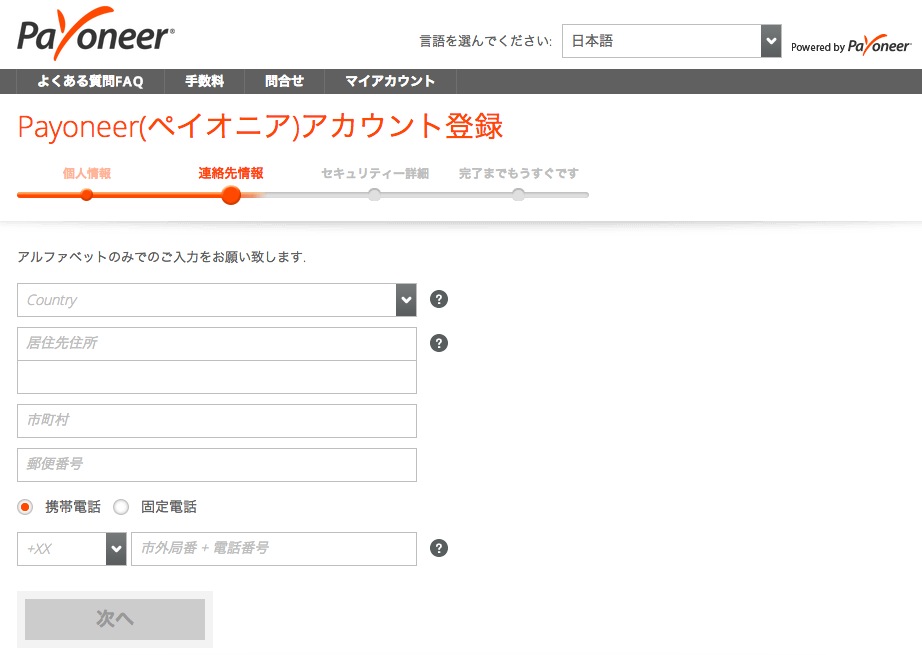Focus the 郵便番号 postal code field
Viewport: 922px width, 655px height.
[217, 465]
